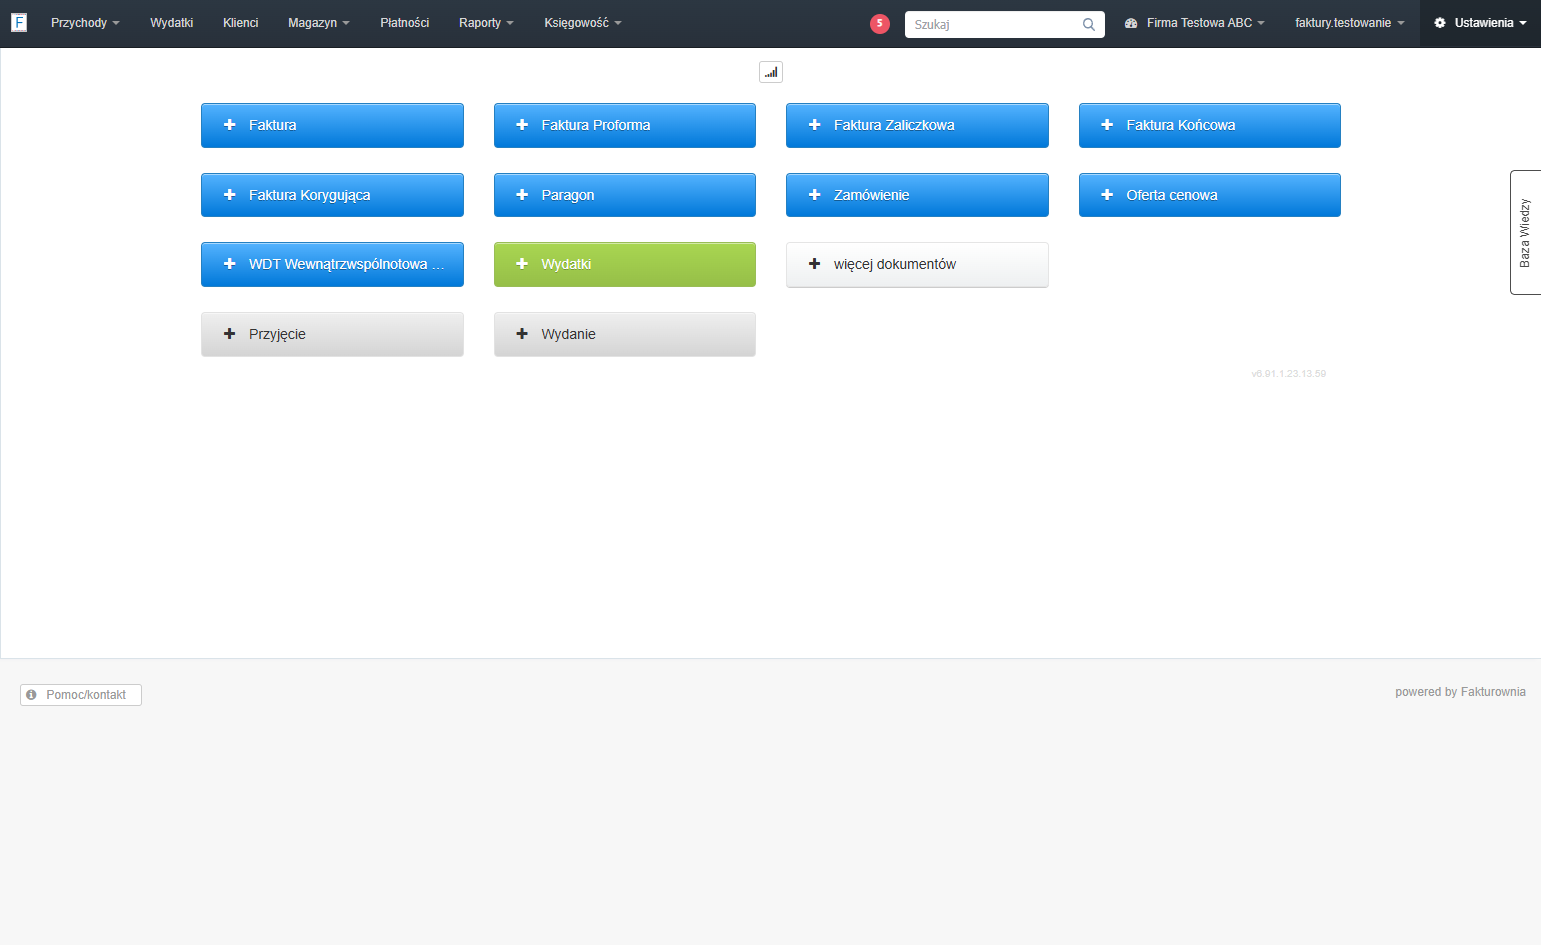Expand the Księgowość dropdown menu

pos(583,23)
